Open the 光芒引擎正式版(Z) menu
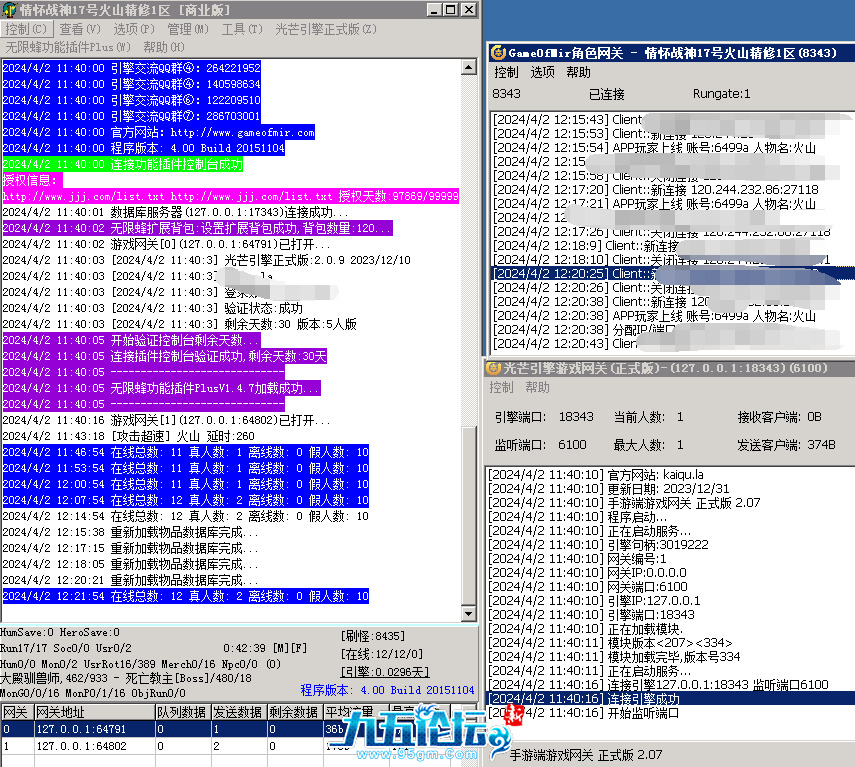 (325, 29)
